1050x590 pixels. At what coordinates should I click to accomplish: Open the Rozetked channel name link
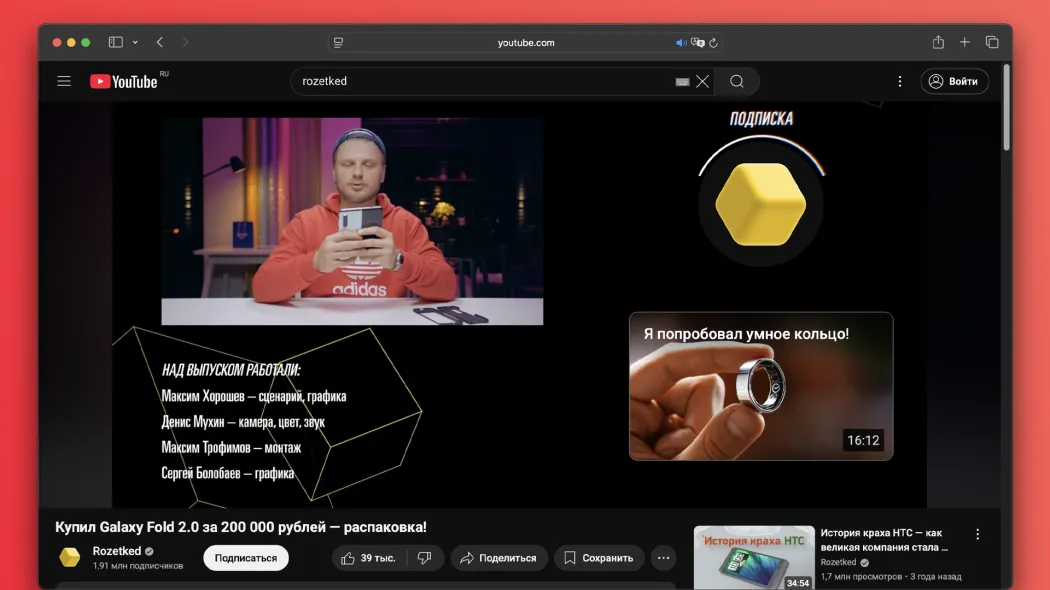tap(117, 550)
